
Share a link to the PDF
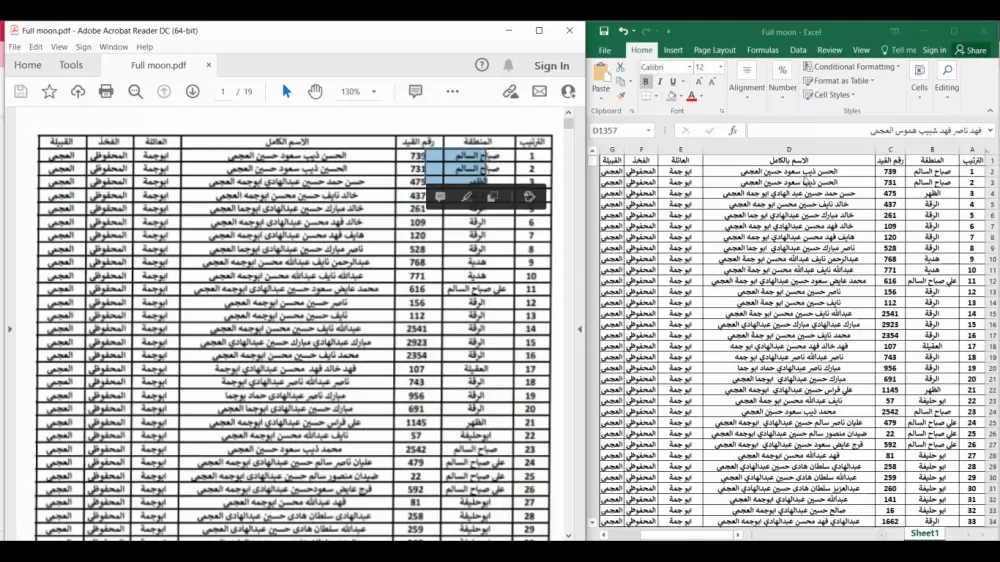[x=510, y=92]
